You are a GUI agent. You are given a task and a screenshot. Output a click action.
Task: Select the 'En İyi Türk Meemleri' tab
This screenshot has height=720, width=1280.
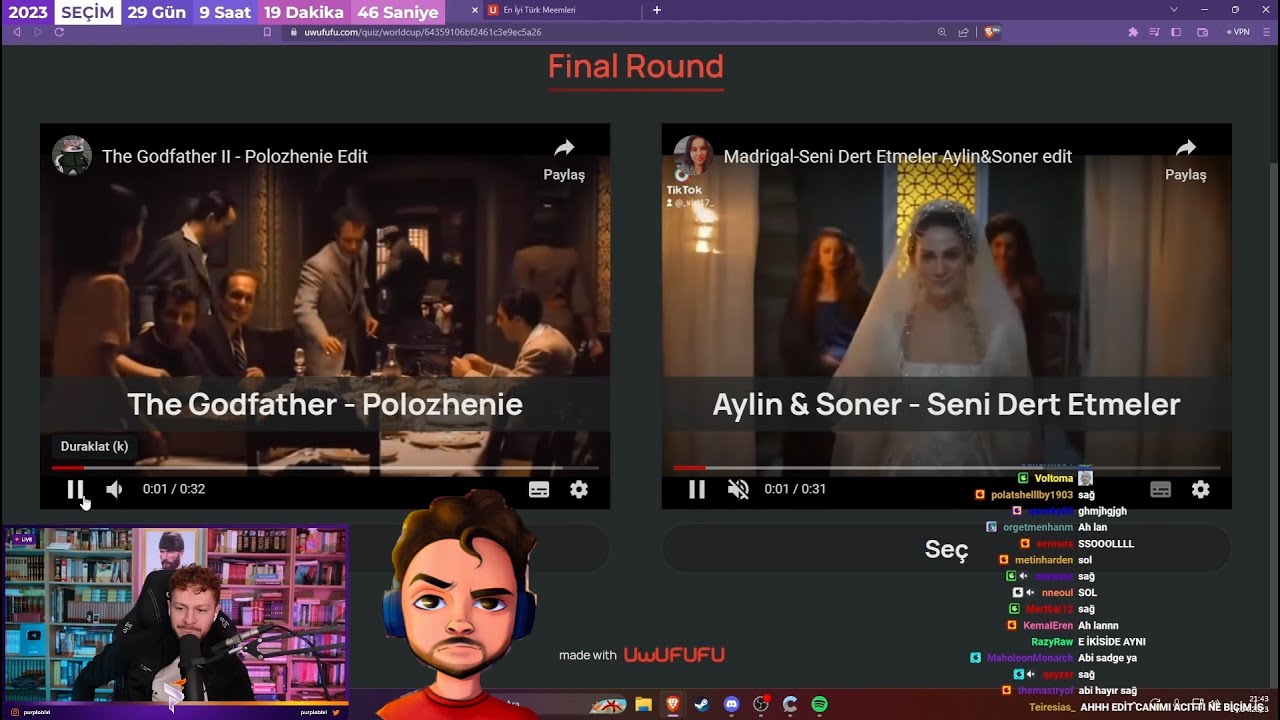point(563,10)
